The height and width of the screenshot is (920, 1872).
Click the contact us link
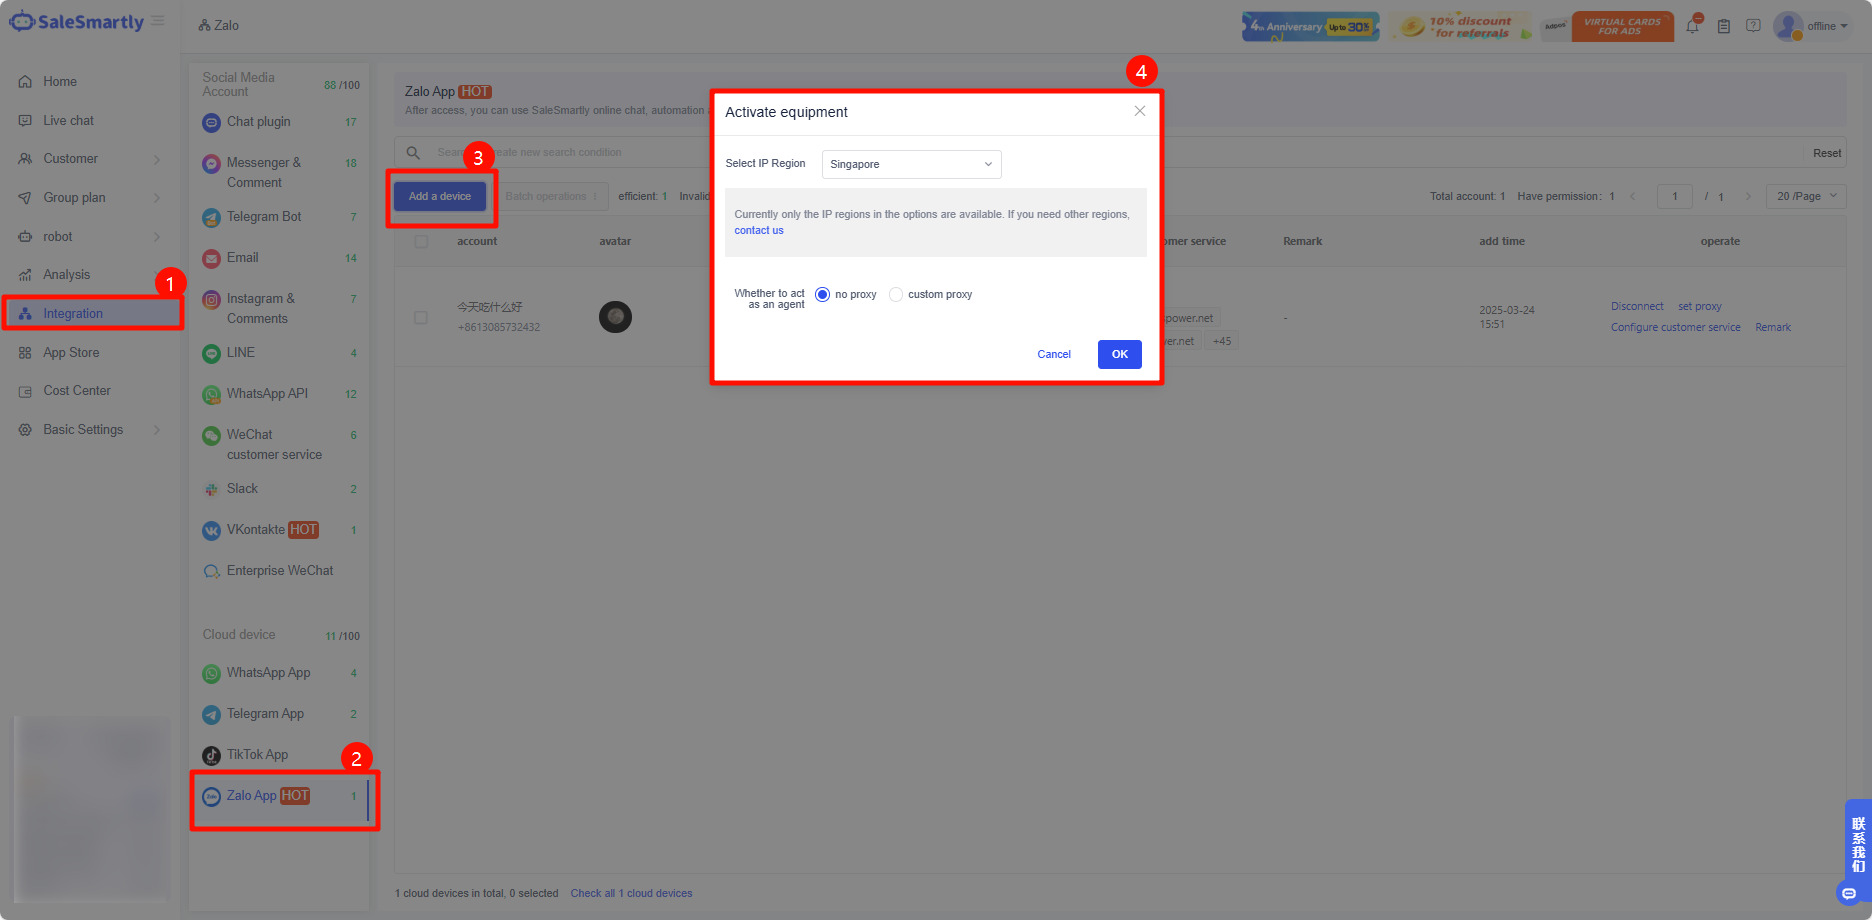click(x=759, y=231)
